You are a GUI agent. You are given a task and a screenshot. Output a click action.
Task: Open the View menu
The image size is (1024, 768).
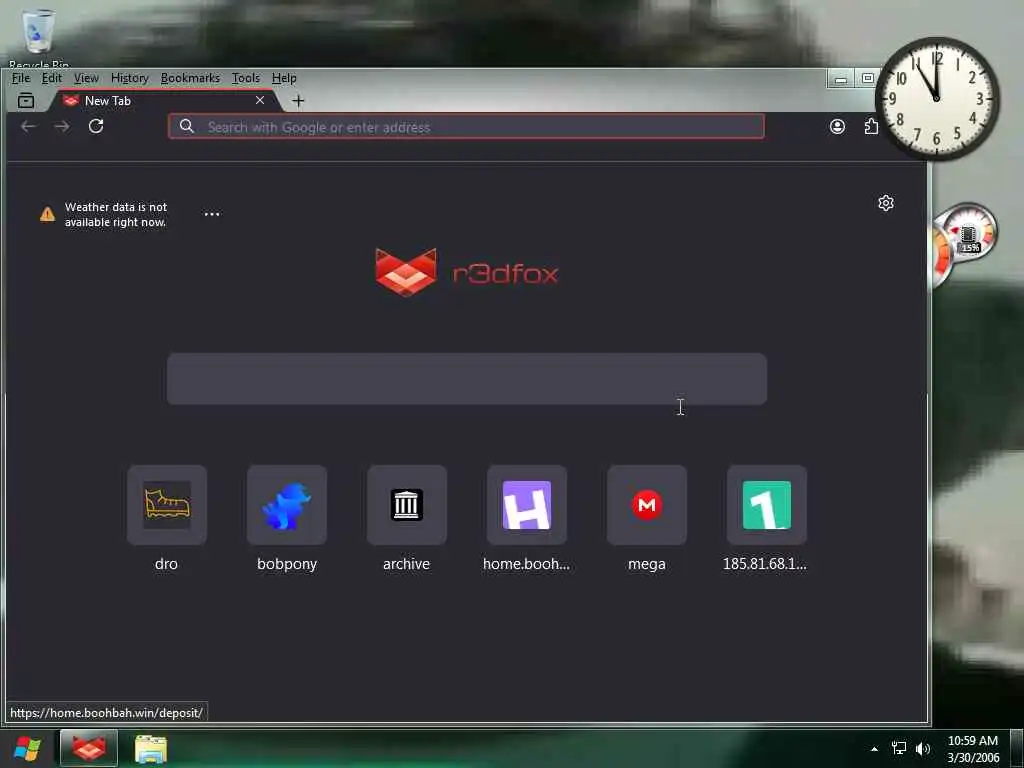[x=86, y=78]
